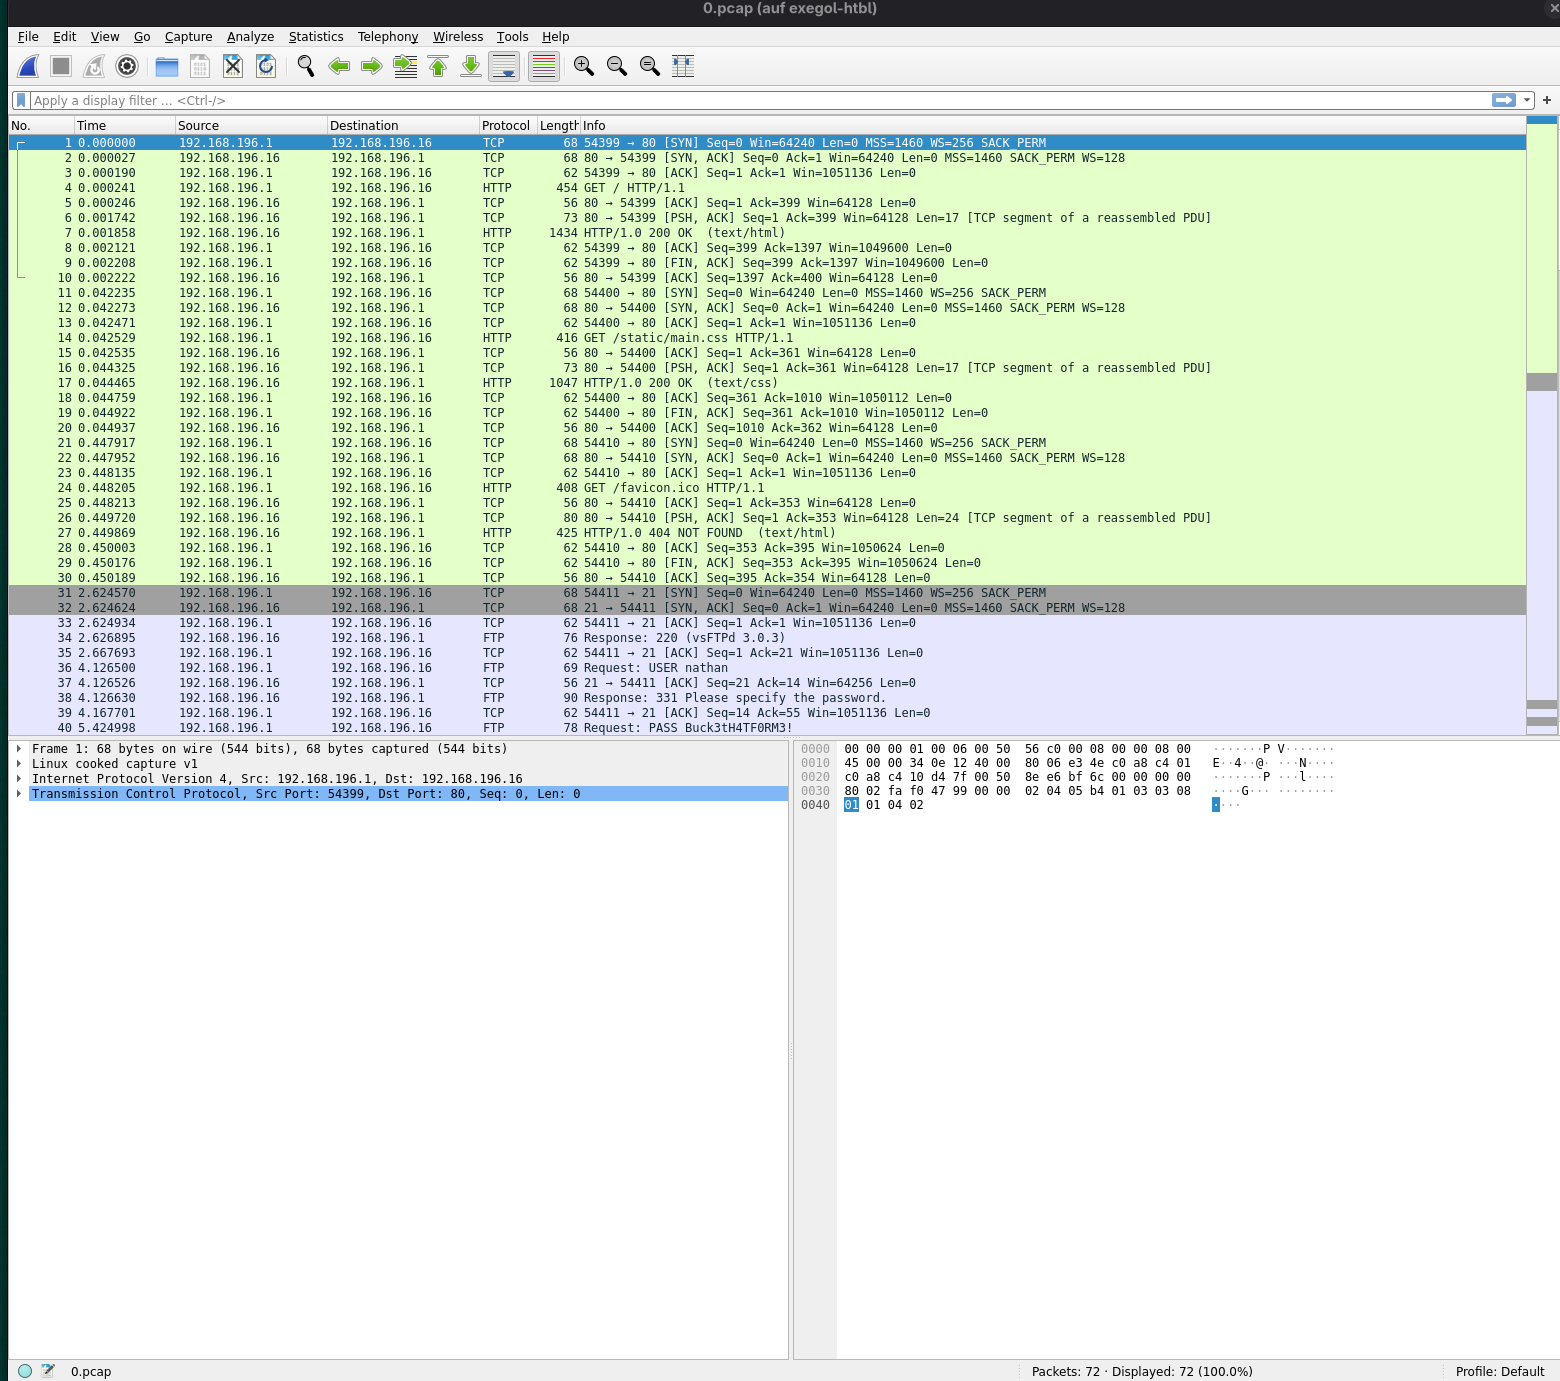Expand the Internet Protocol Version 4 section
This screenshot has width=1560, height=1381.
pos(20,778)
